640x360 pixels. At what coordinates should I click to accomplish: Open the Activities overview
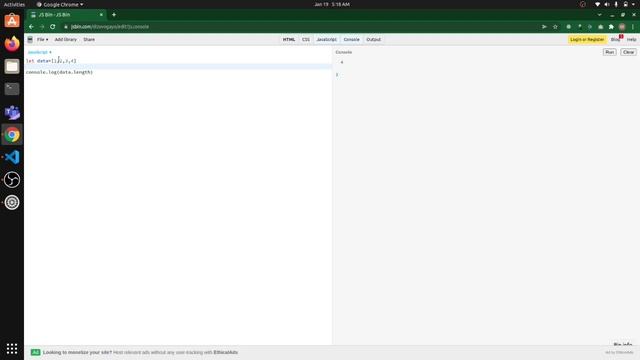(x=14, y=4)
